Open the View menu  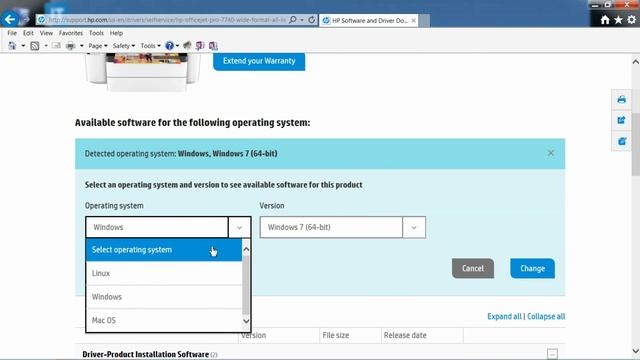46,33
